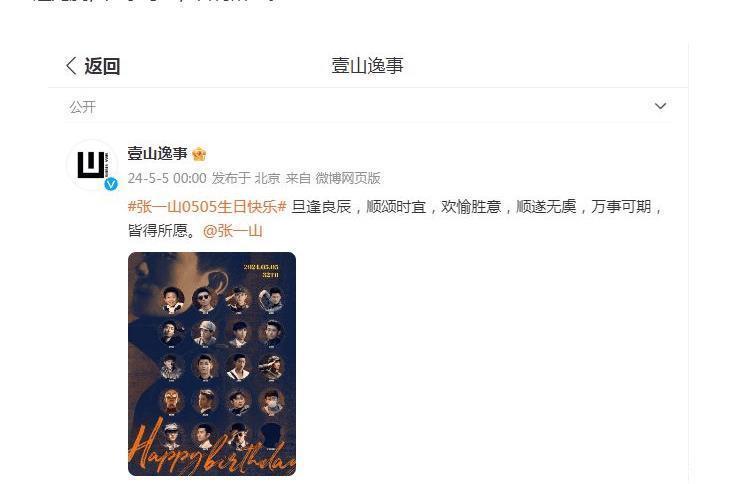Viewport: 732px width, 484px height.
Task: Click the 2024.05.05 date on poster
Action: pyautogui.click(x=261, y=267)
